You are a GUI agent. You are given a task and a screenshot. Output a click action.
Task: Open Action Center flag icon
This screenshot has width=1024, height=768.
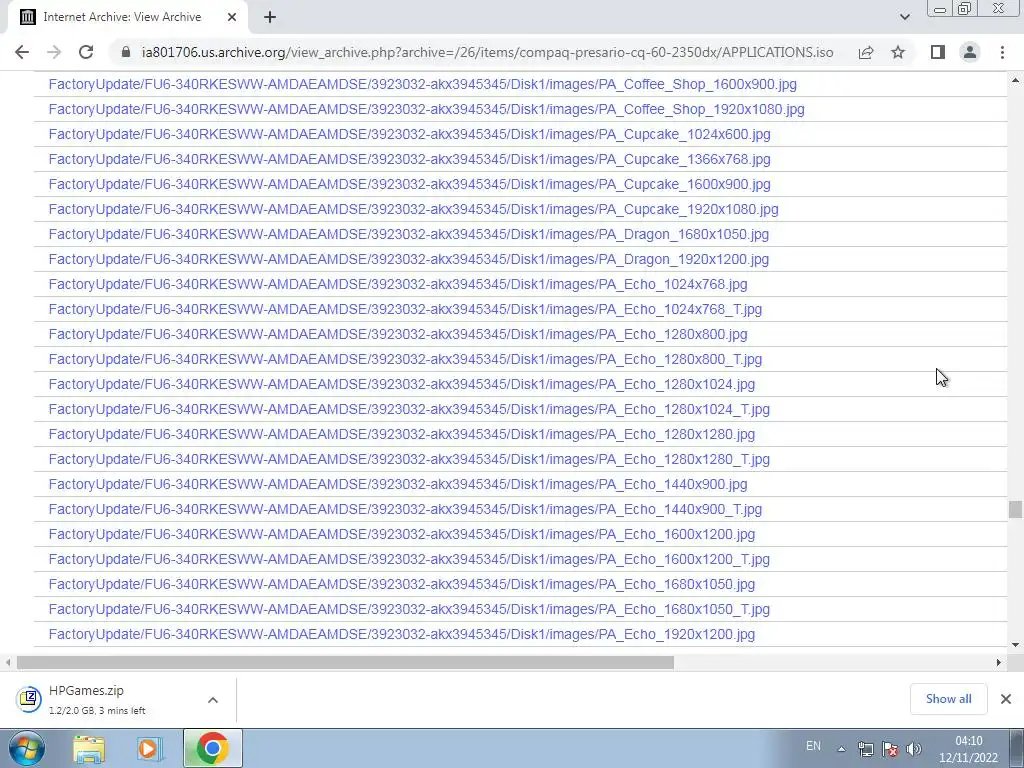point(889,749)
